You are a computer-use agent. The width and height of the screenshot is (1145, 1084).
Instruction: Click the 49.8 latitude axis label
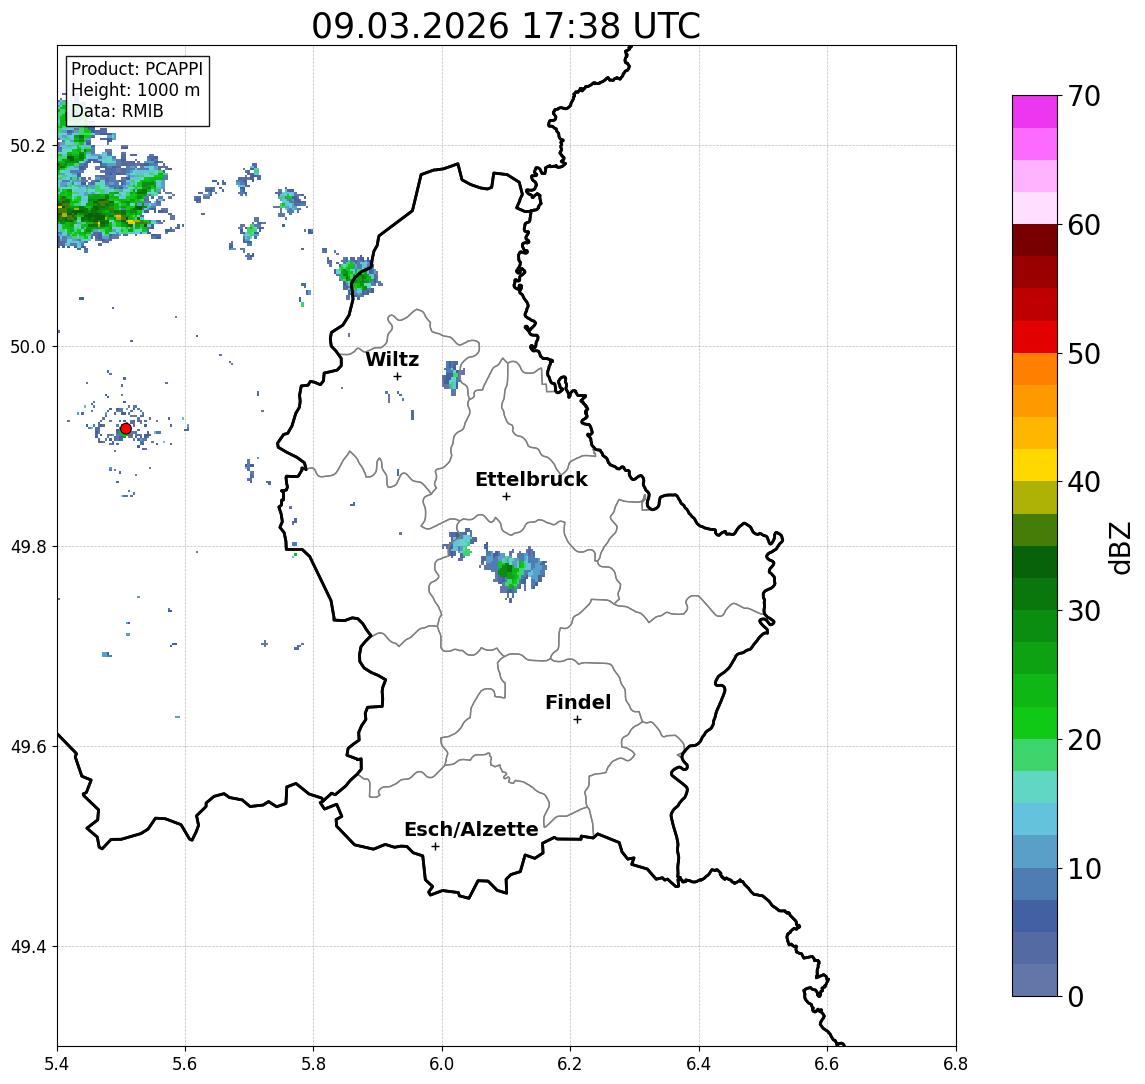pyautogui.click(x=27, y=546)
